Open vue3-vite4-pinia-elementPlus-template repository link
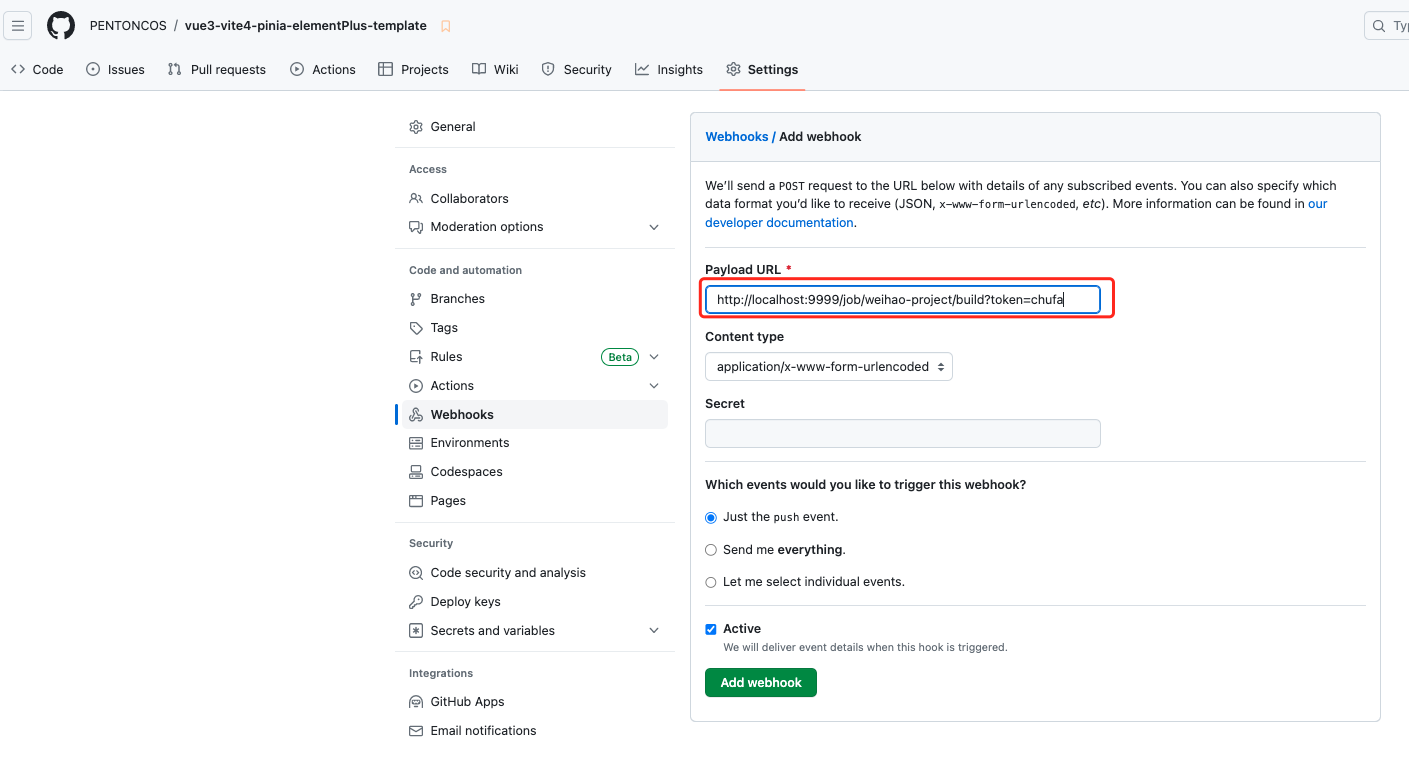 pyautogui.click(x=306, y=26)
